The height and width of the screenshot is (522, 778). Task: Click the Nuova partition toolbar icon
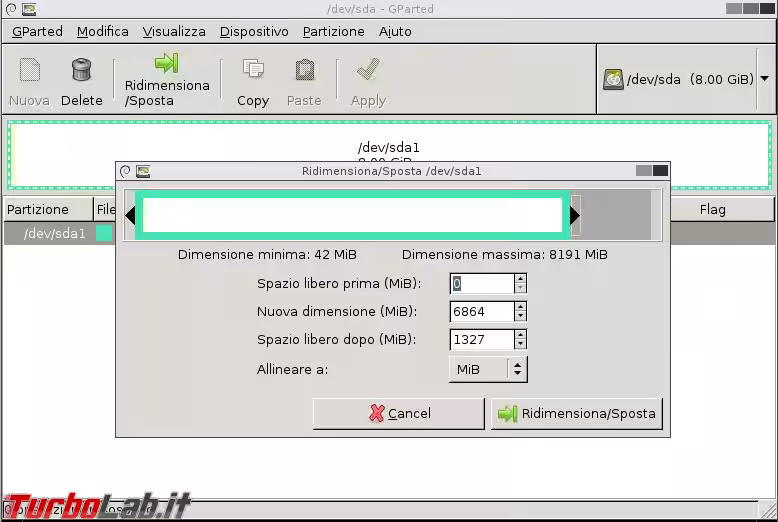(29, 70)
